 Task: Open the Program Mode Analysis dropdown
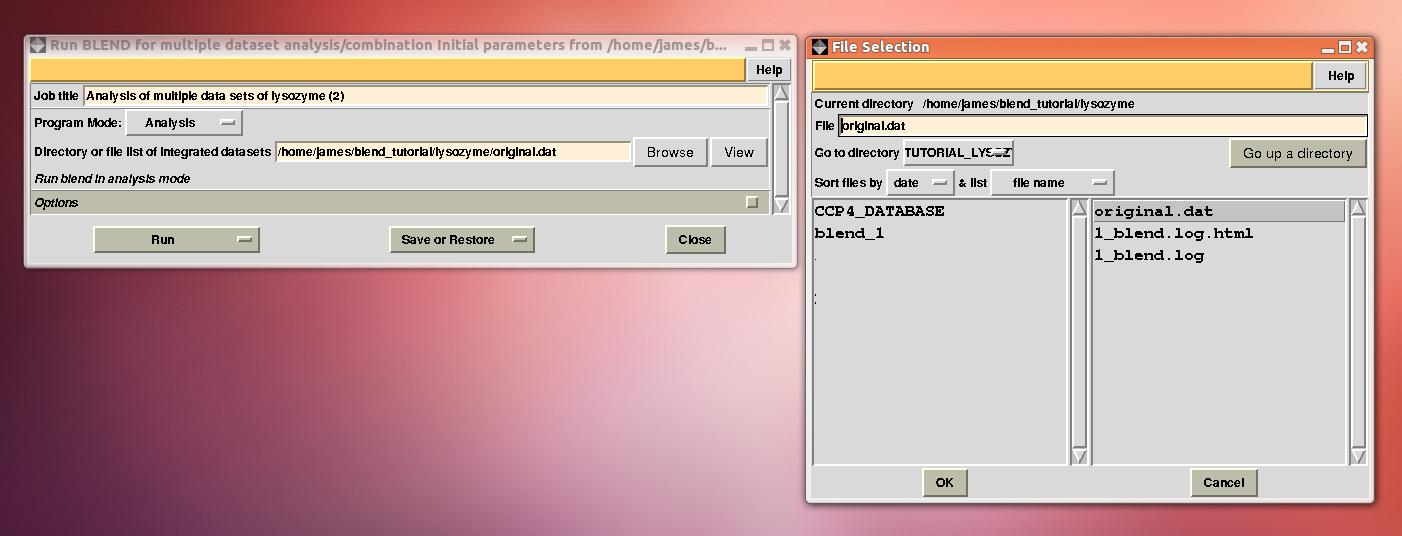point(184,123)
